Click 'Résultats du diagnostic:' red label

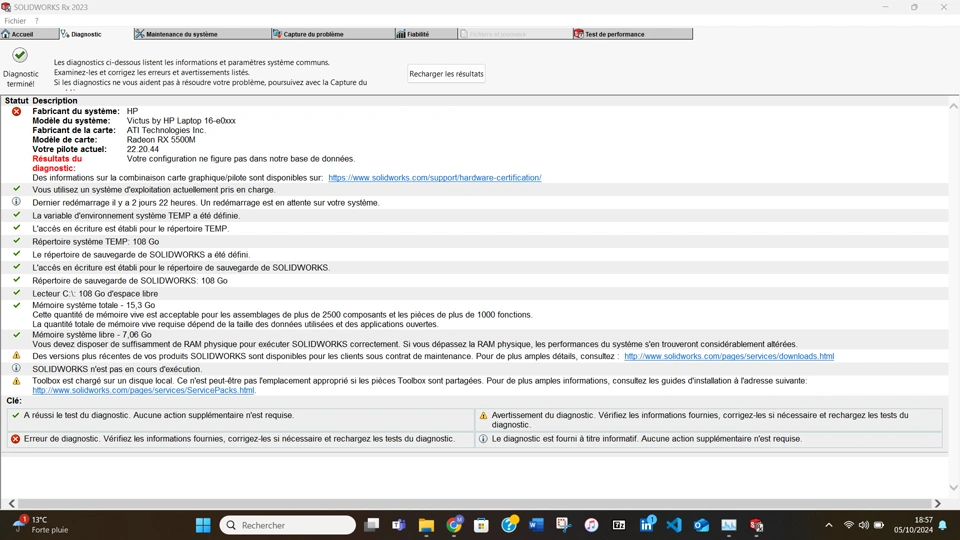56,163
